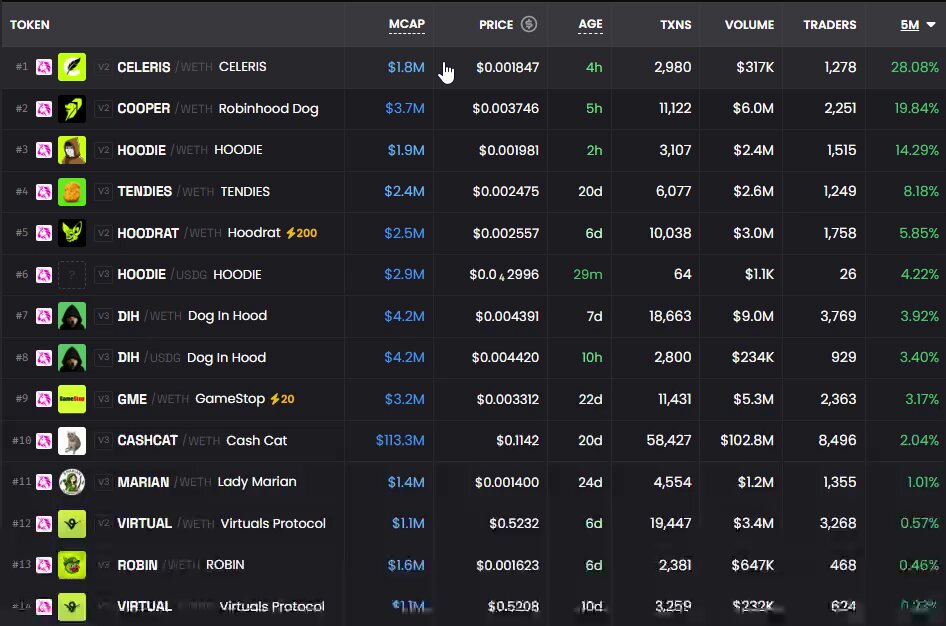This screenshot has height=626, width=946.
Task: Open the ROBIN / WETH pair name
Action: coord(181,565)
